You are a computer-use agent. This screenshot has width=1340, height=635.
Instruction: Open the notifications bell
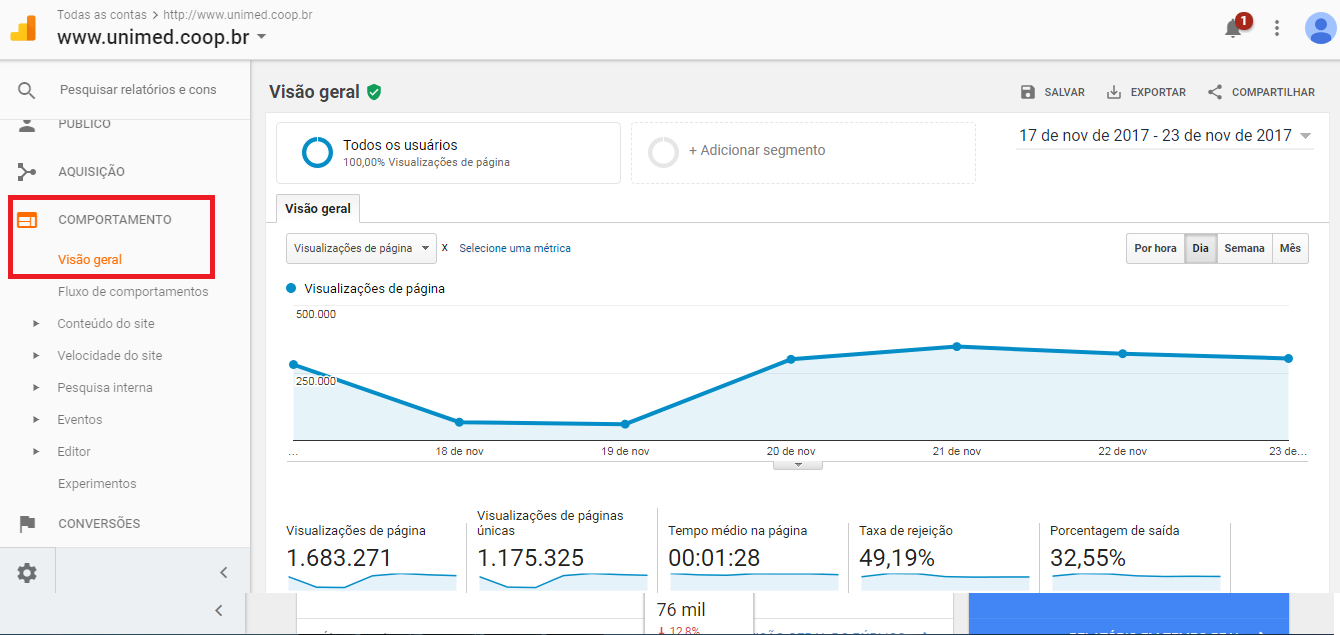point(1234,29)
